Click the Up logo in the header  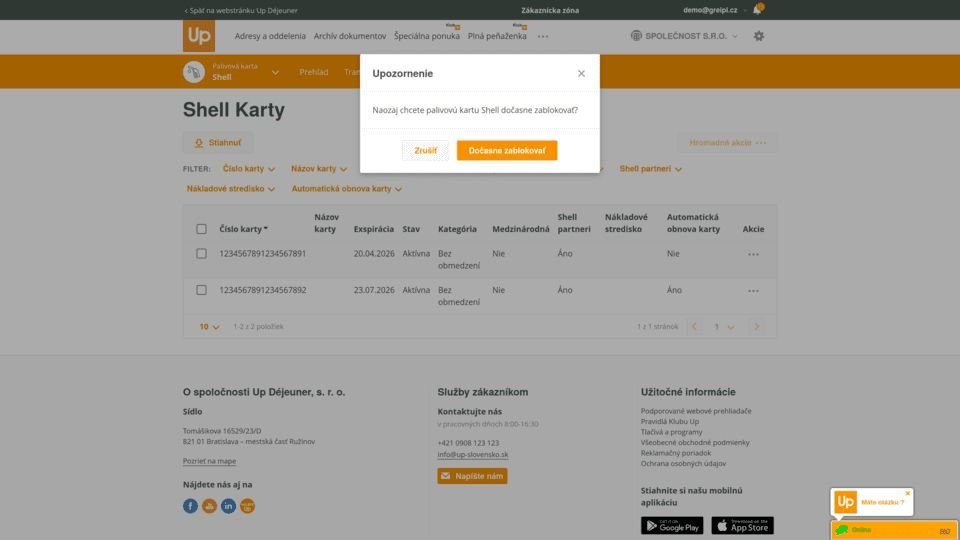(198, 36)
